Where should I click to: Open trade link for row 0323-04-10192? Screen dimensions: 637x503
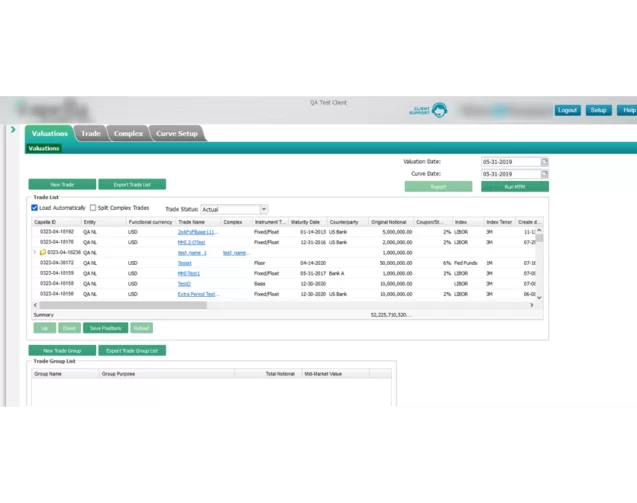coord(197,232)
